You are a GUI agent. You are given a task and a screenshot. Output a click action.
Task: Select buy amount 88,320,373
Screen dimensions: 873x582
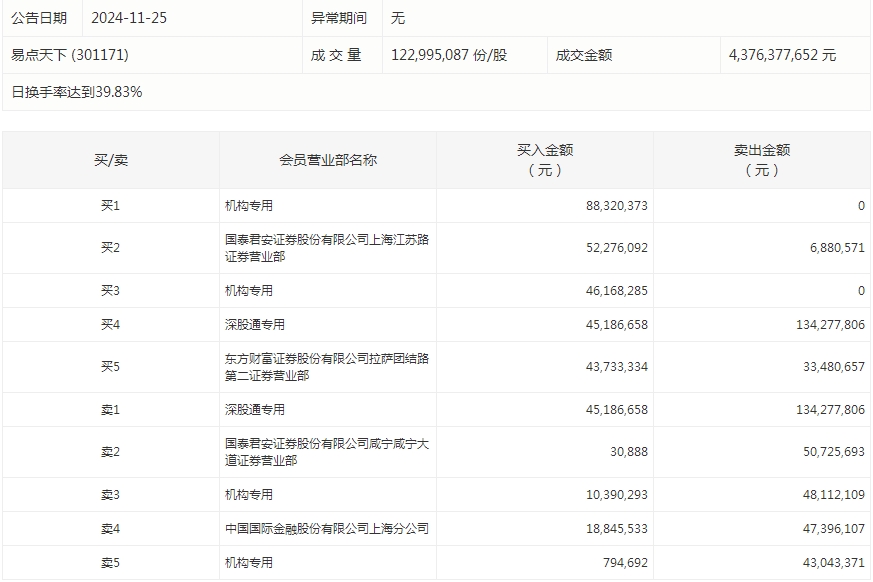click(x=616, y=206)
